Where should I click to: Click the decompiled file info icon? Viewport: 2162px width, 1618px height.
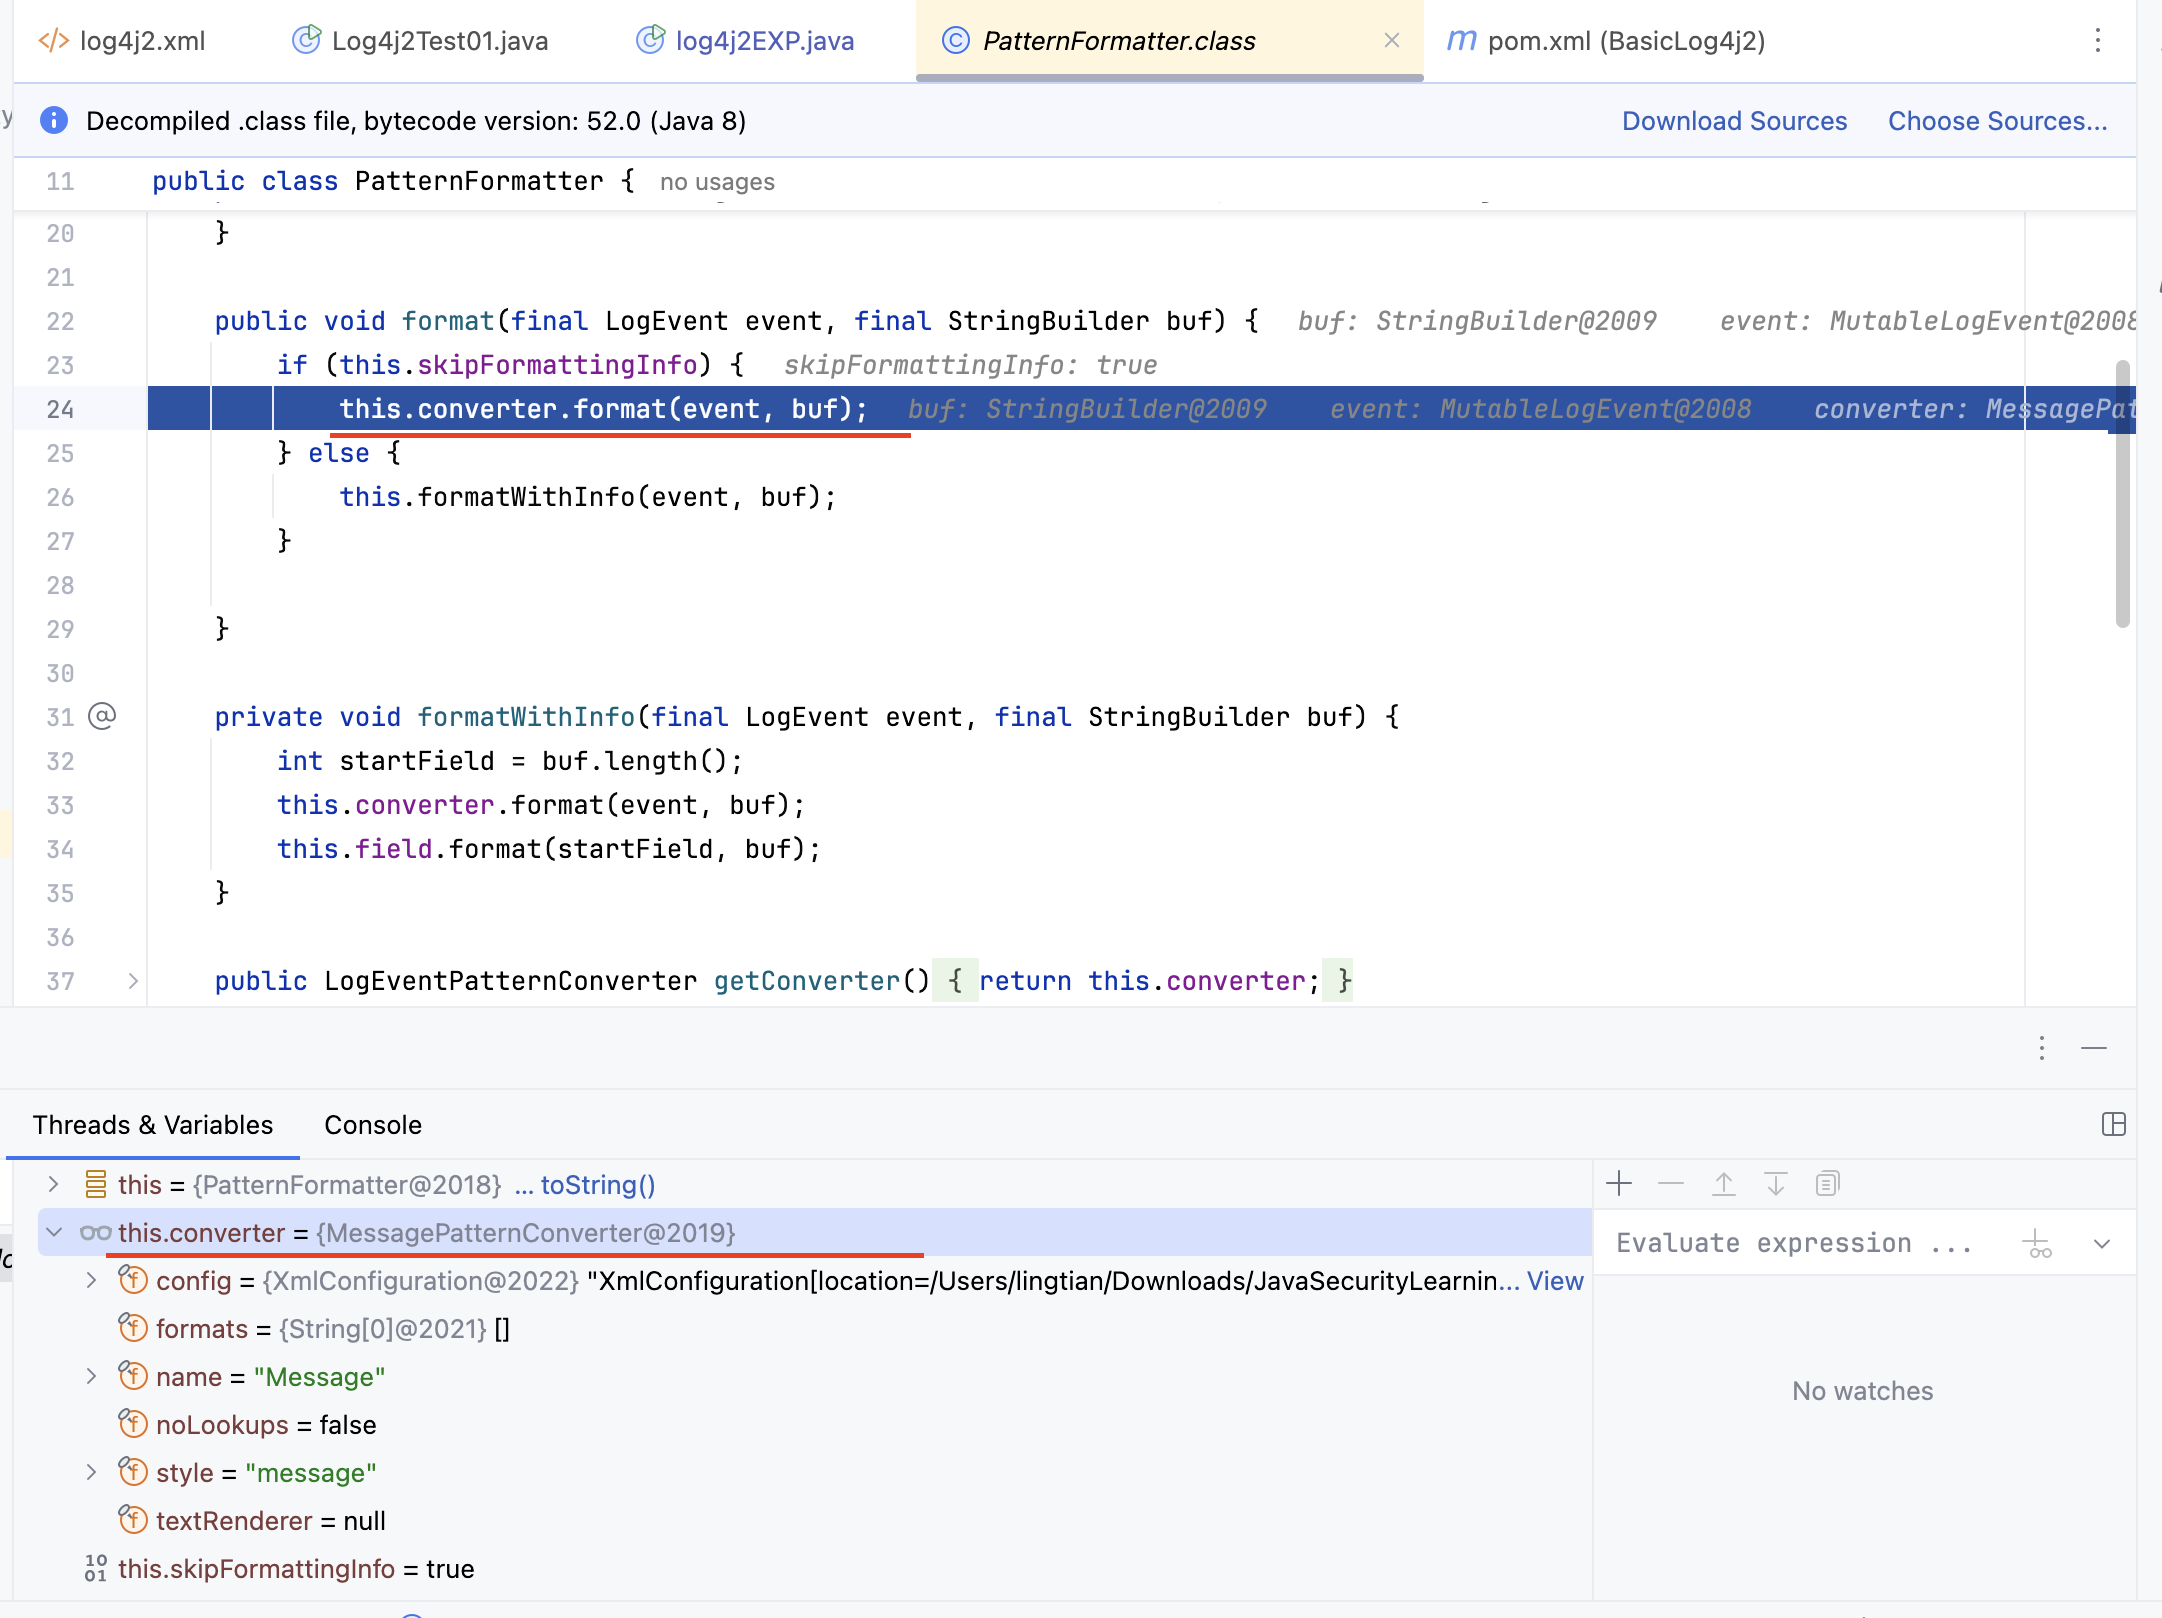(x=54, y=121)
